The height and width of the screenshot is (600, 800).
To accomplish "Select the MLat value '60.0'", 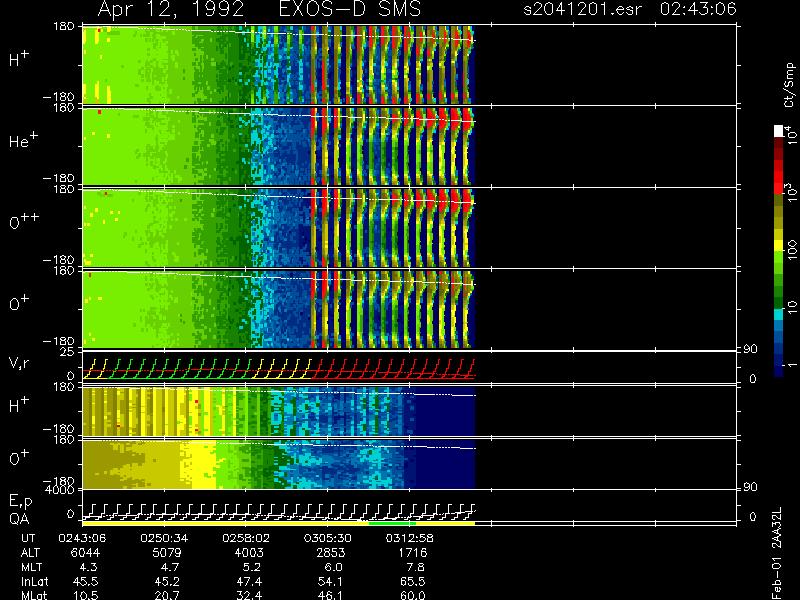I will (x=413, y=595).
